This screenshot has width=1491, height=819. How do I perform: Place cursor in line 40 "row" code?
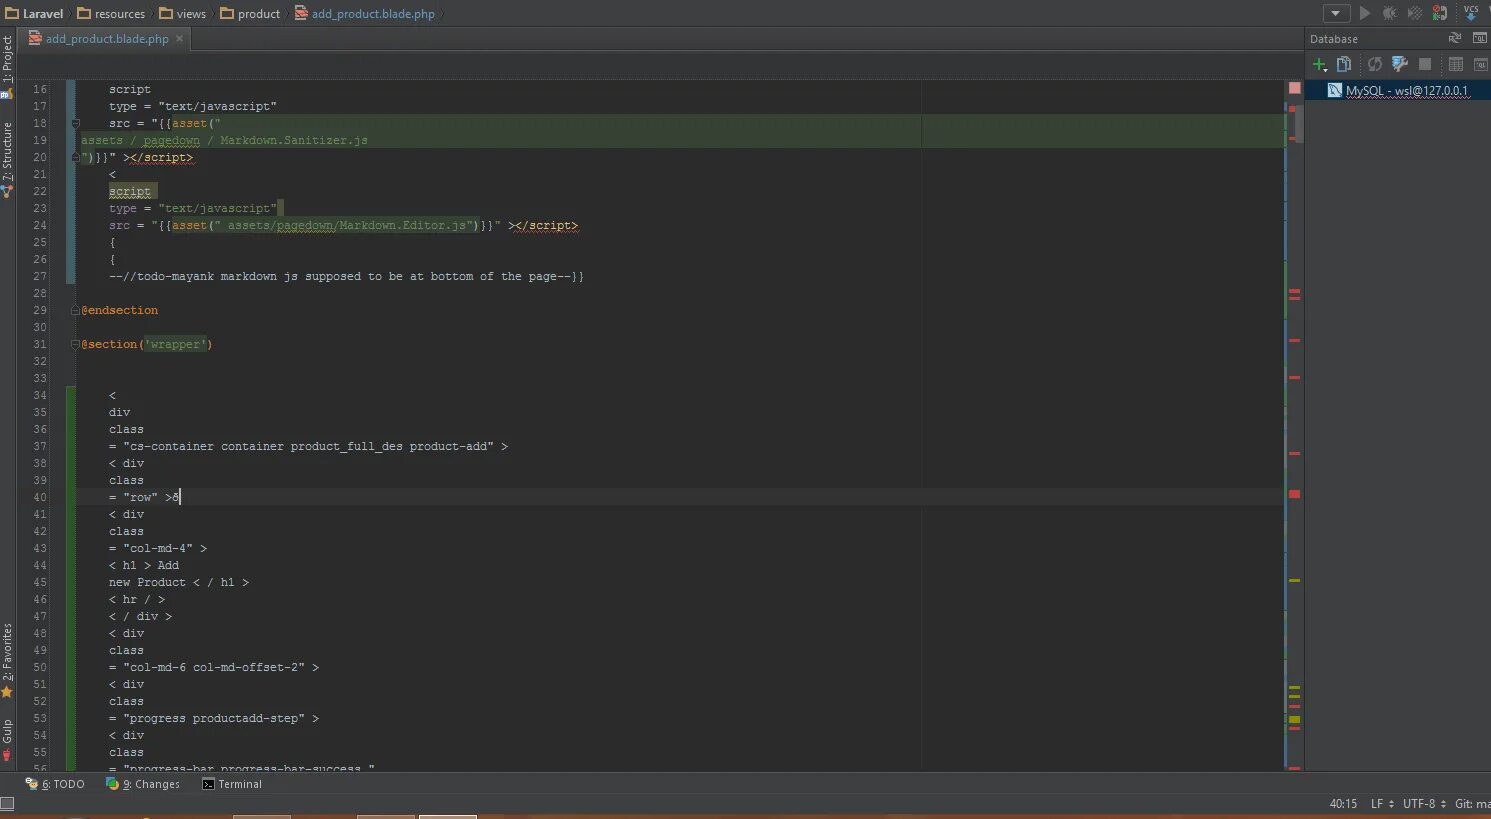[x=144, y=497]
